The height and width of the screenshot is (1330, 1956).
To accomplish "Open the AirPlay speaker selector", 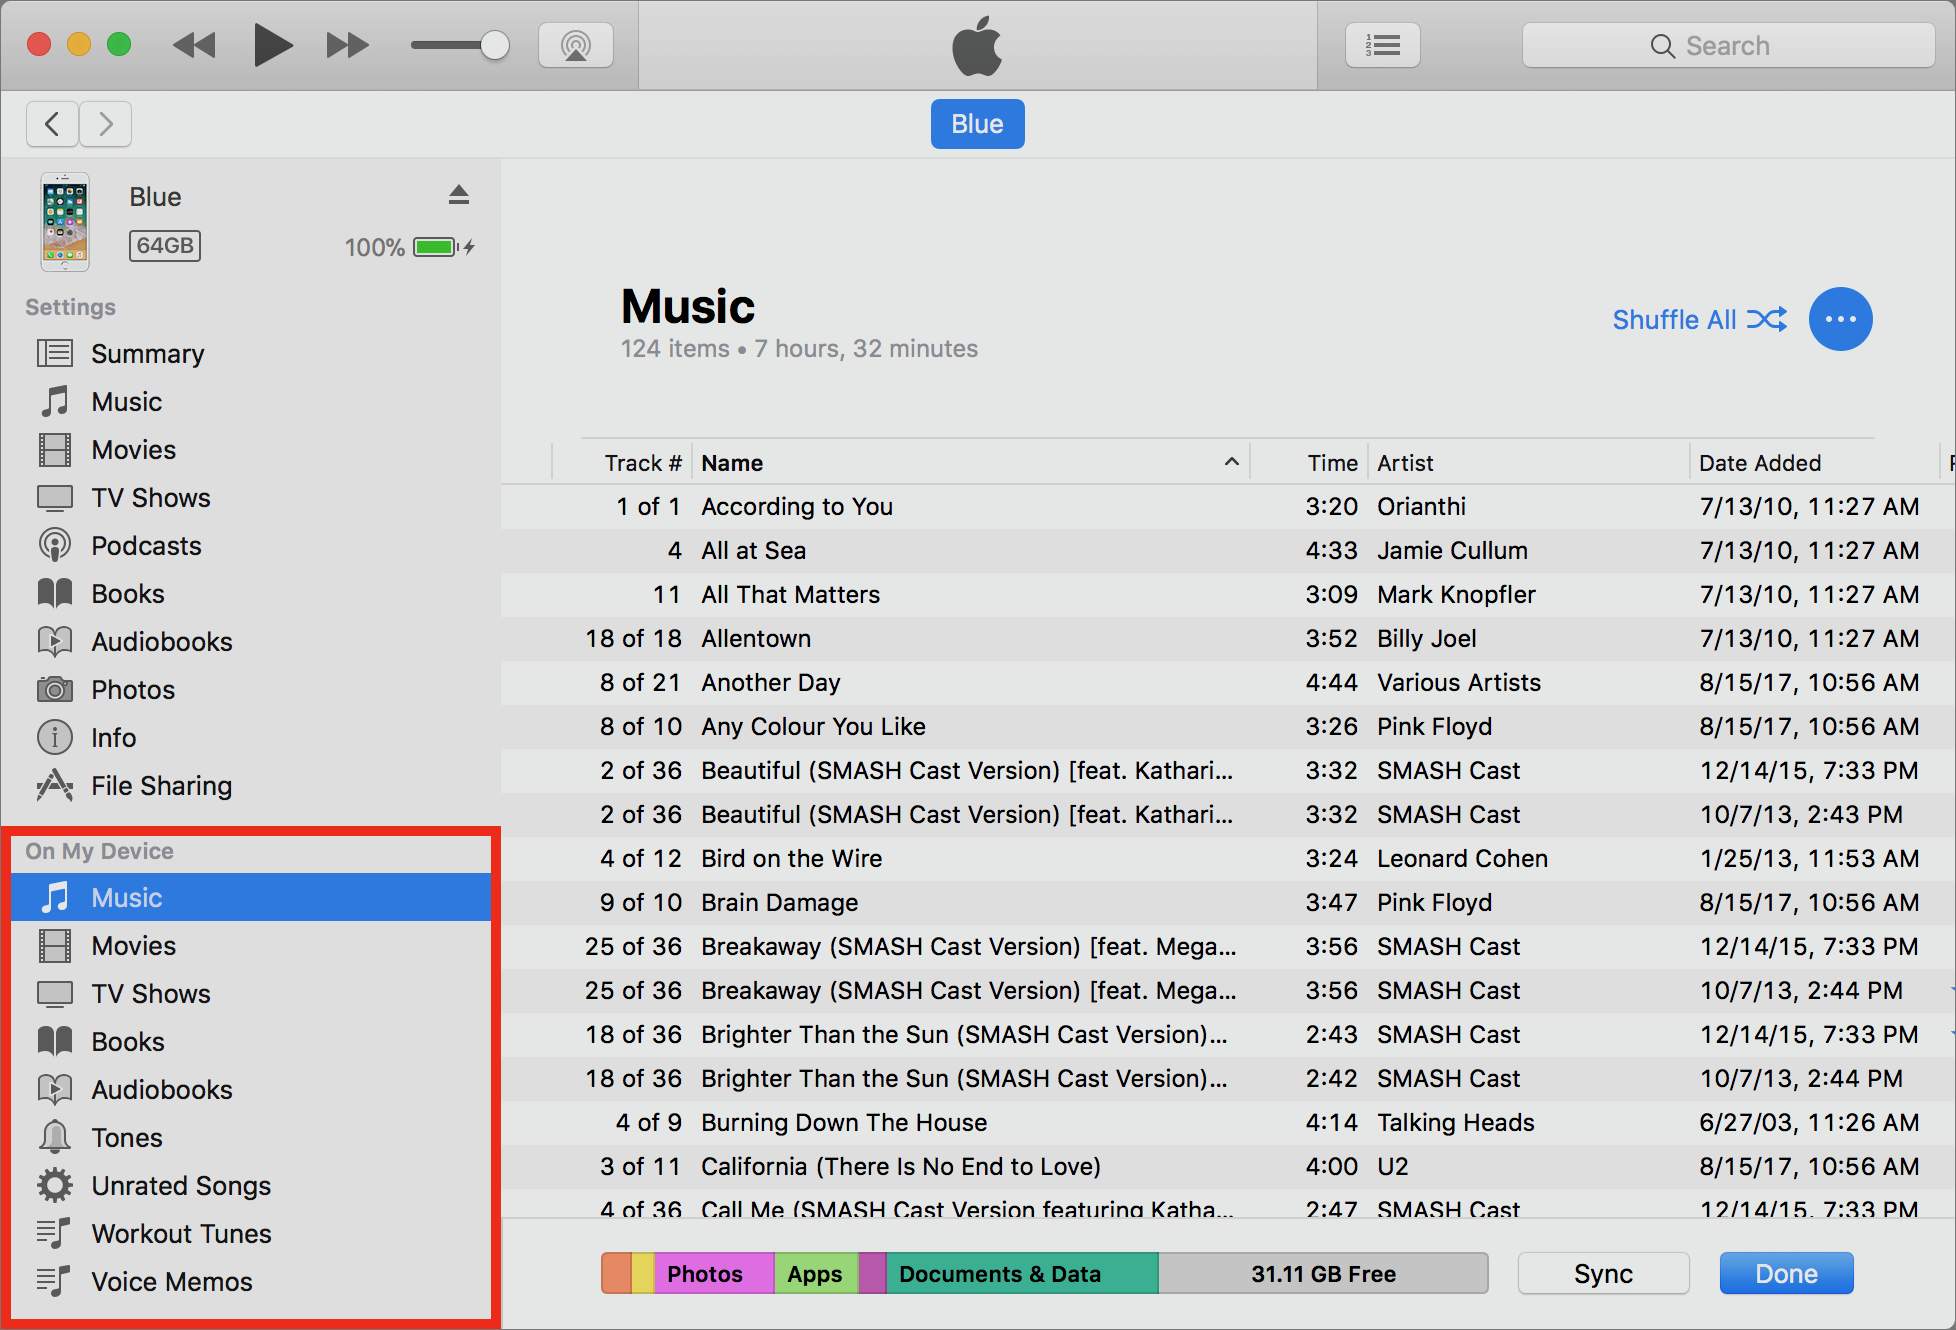I will [576, 44].
